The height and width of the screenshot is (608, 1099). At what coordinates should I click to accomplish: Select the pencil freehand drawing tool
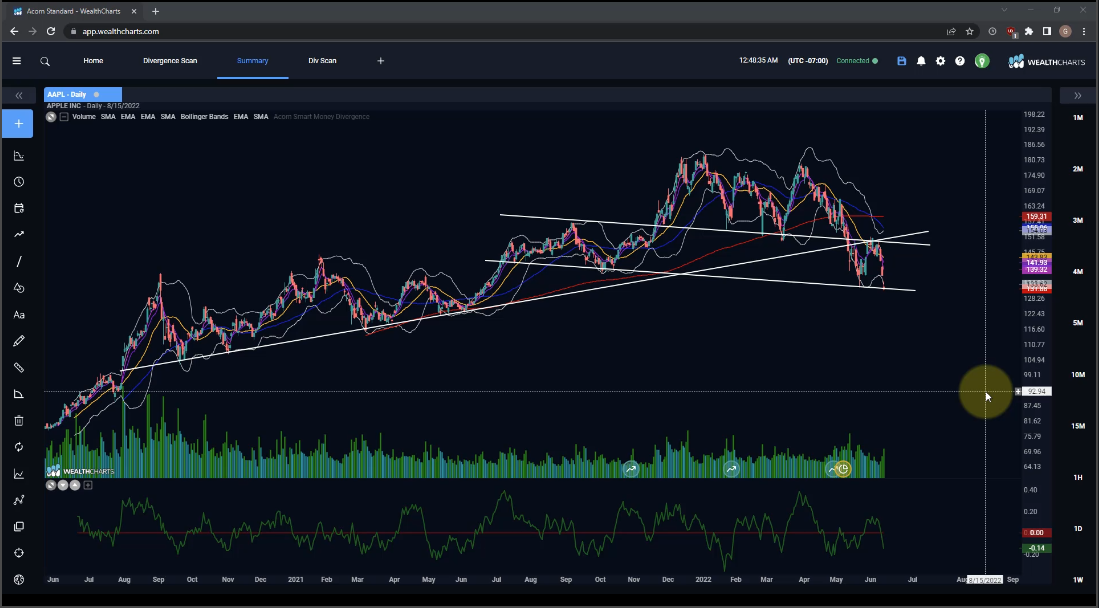coord(19,341)
